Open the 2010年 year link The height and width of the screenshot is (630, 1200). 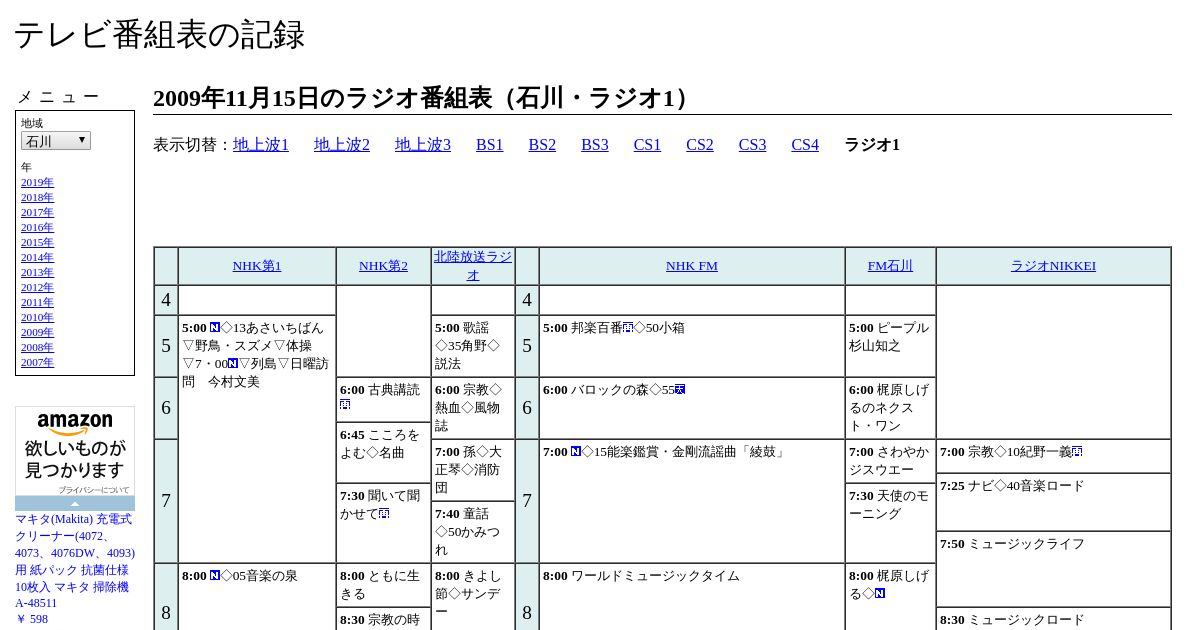click(37, 317)
